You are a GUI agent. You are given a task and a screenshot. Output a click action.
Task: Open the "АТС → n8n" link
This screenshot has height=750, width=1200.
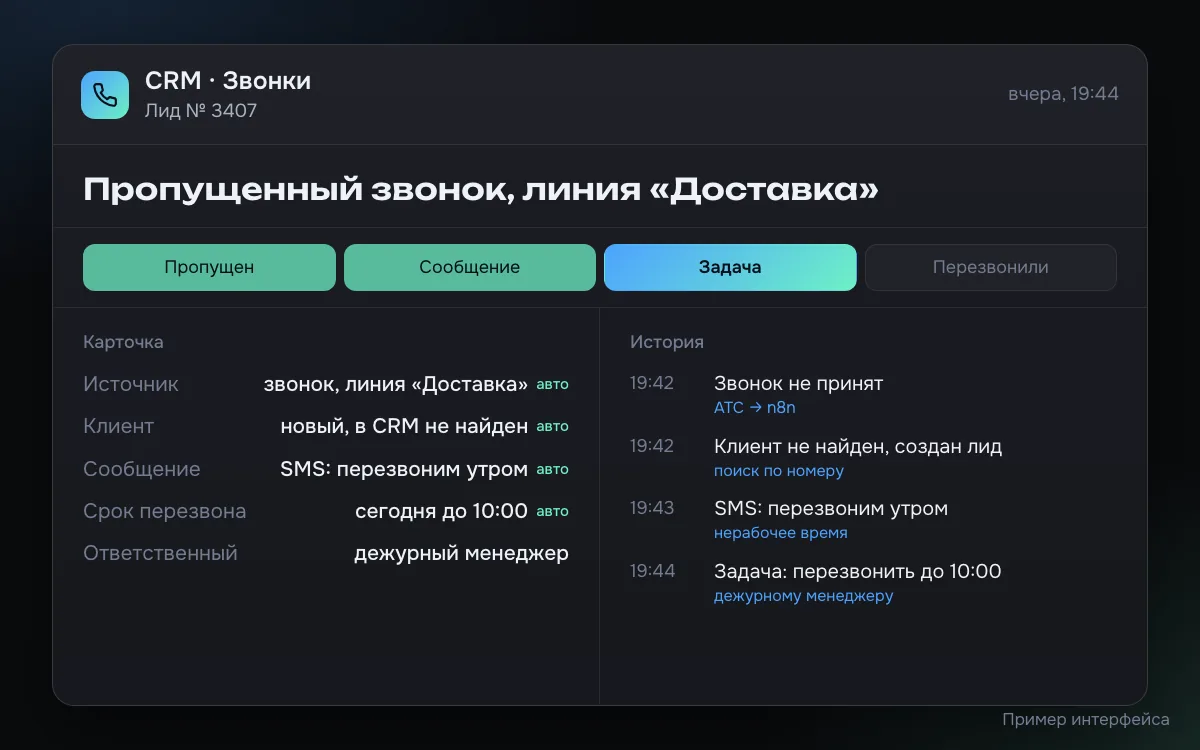[755, 408]
